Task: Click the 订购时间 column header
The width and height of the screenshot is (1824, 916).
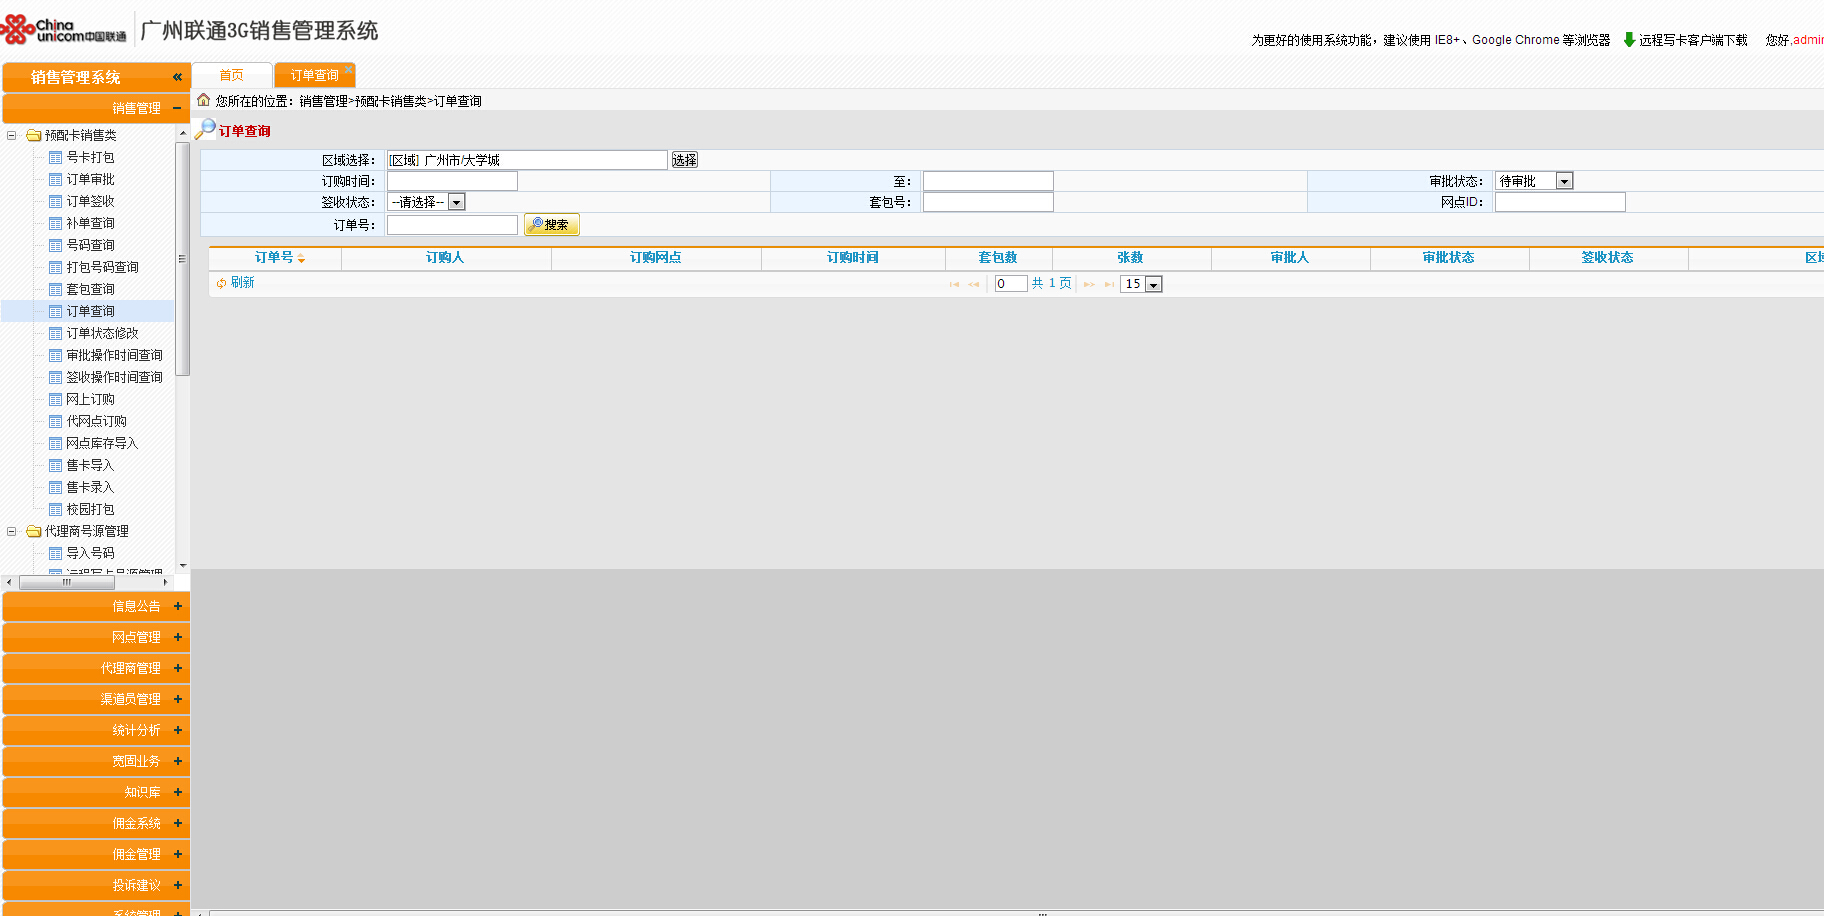Action: coord(853,258)
